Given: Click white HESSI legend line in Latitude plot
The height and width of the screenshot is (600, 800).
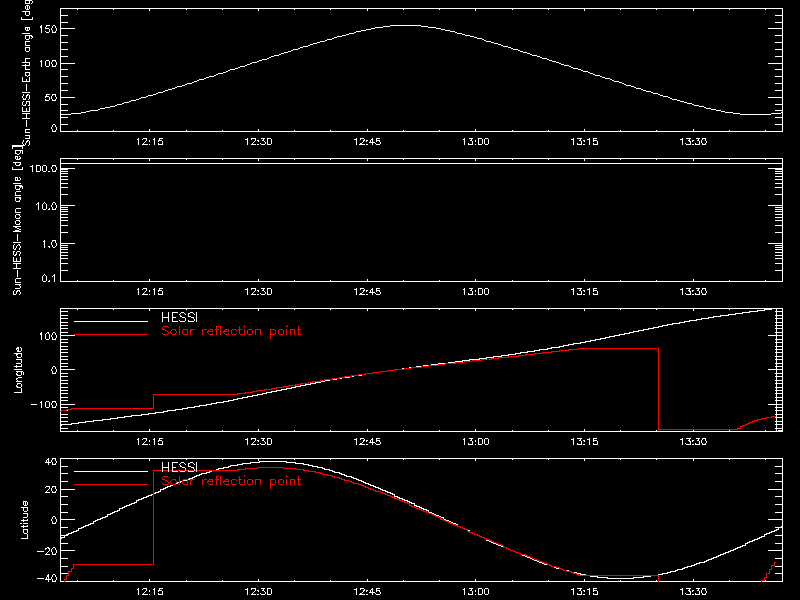Looking at the screenshot, I should tap(111, 471).
